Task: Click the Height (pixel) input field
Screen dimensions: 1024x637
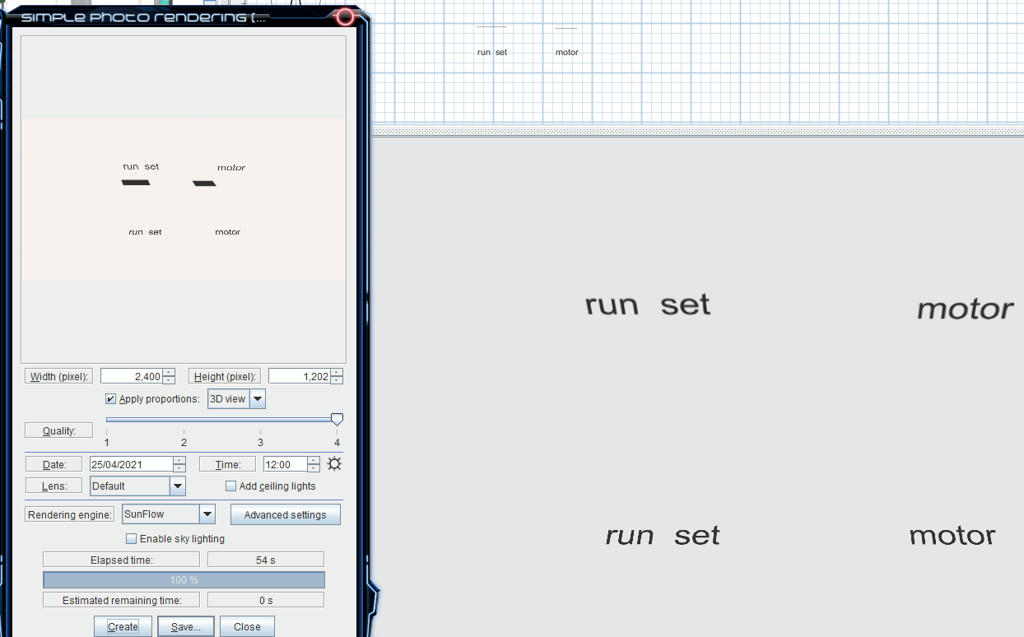Action: tap(299, 376)
